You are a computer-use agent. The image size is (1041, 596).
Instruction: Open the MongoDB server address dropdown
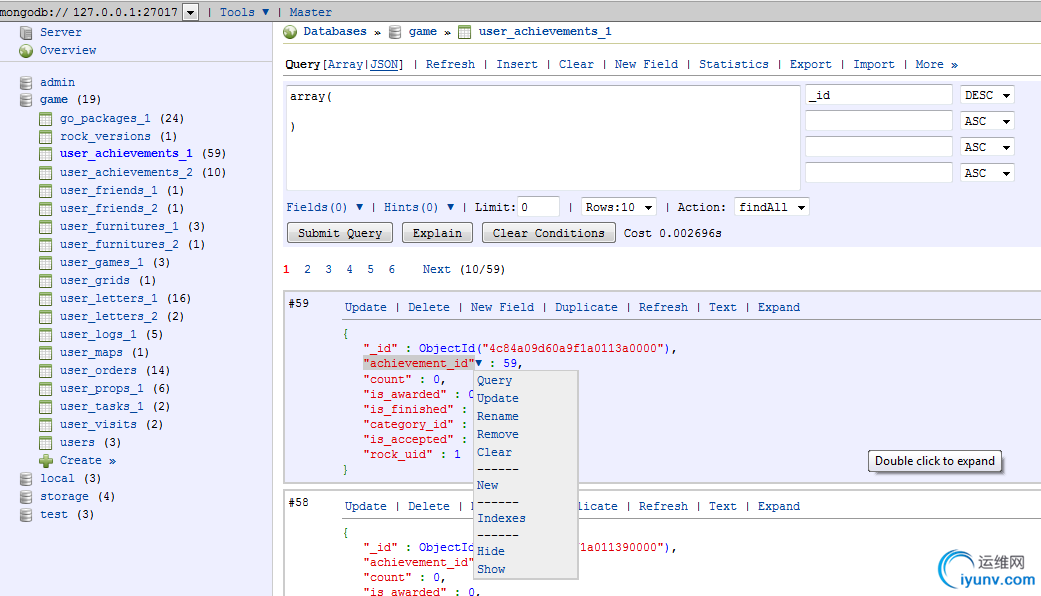pyautogui.click(x=191, y=12)
